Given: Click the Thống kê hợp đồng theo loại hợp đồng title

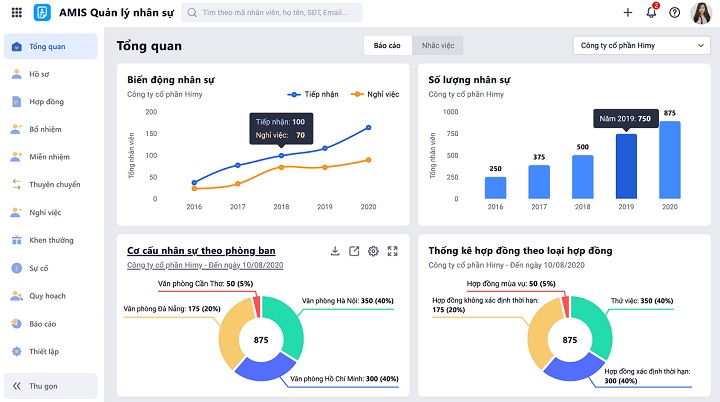Looking at the screenshot, I should pyautogui.click(x=520, y=251).
